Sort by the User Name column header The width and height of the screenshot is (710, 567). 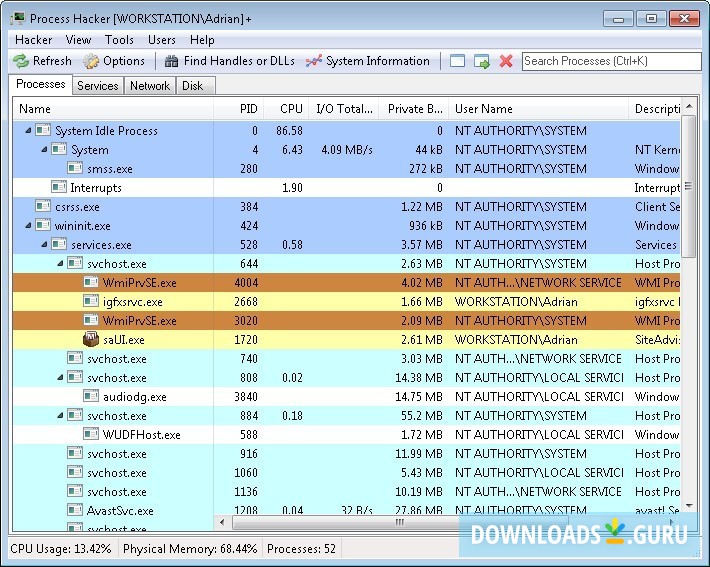(484, 109)
